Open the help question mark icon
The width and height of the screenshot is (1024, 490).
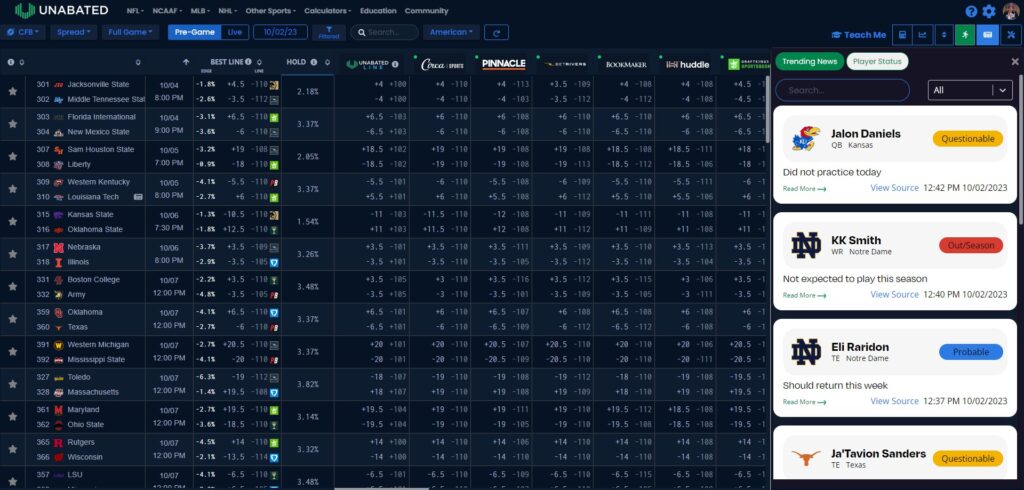pyautogui.click(x=971, y=11)
